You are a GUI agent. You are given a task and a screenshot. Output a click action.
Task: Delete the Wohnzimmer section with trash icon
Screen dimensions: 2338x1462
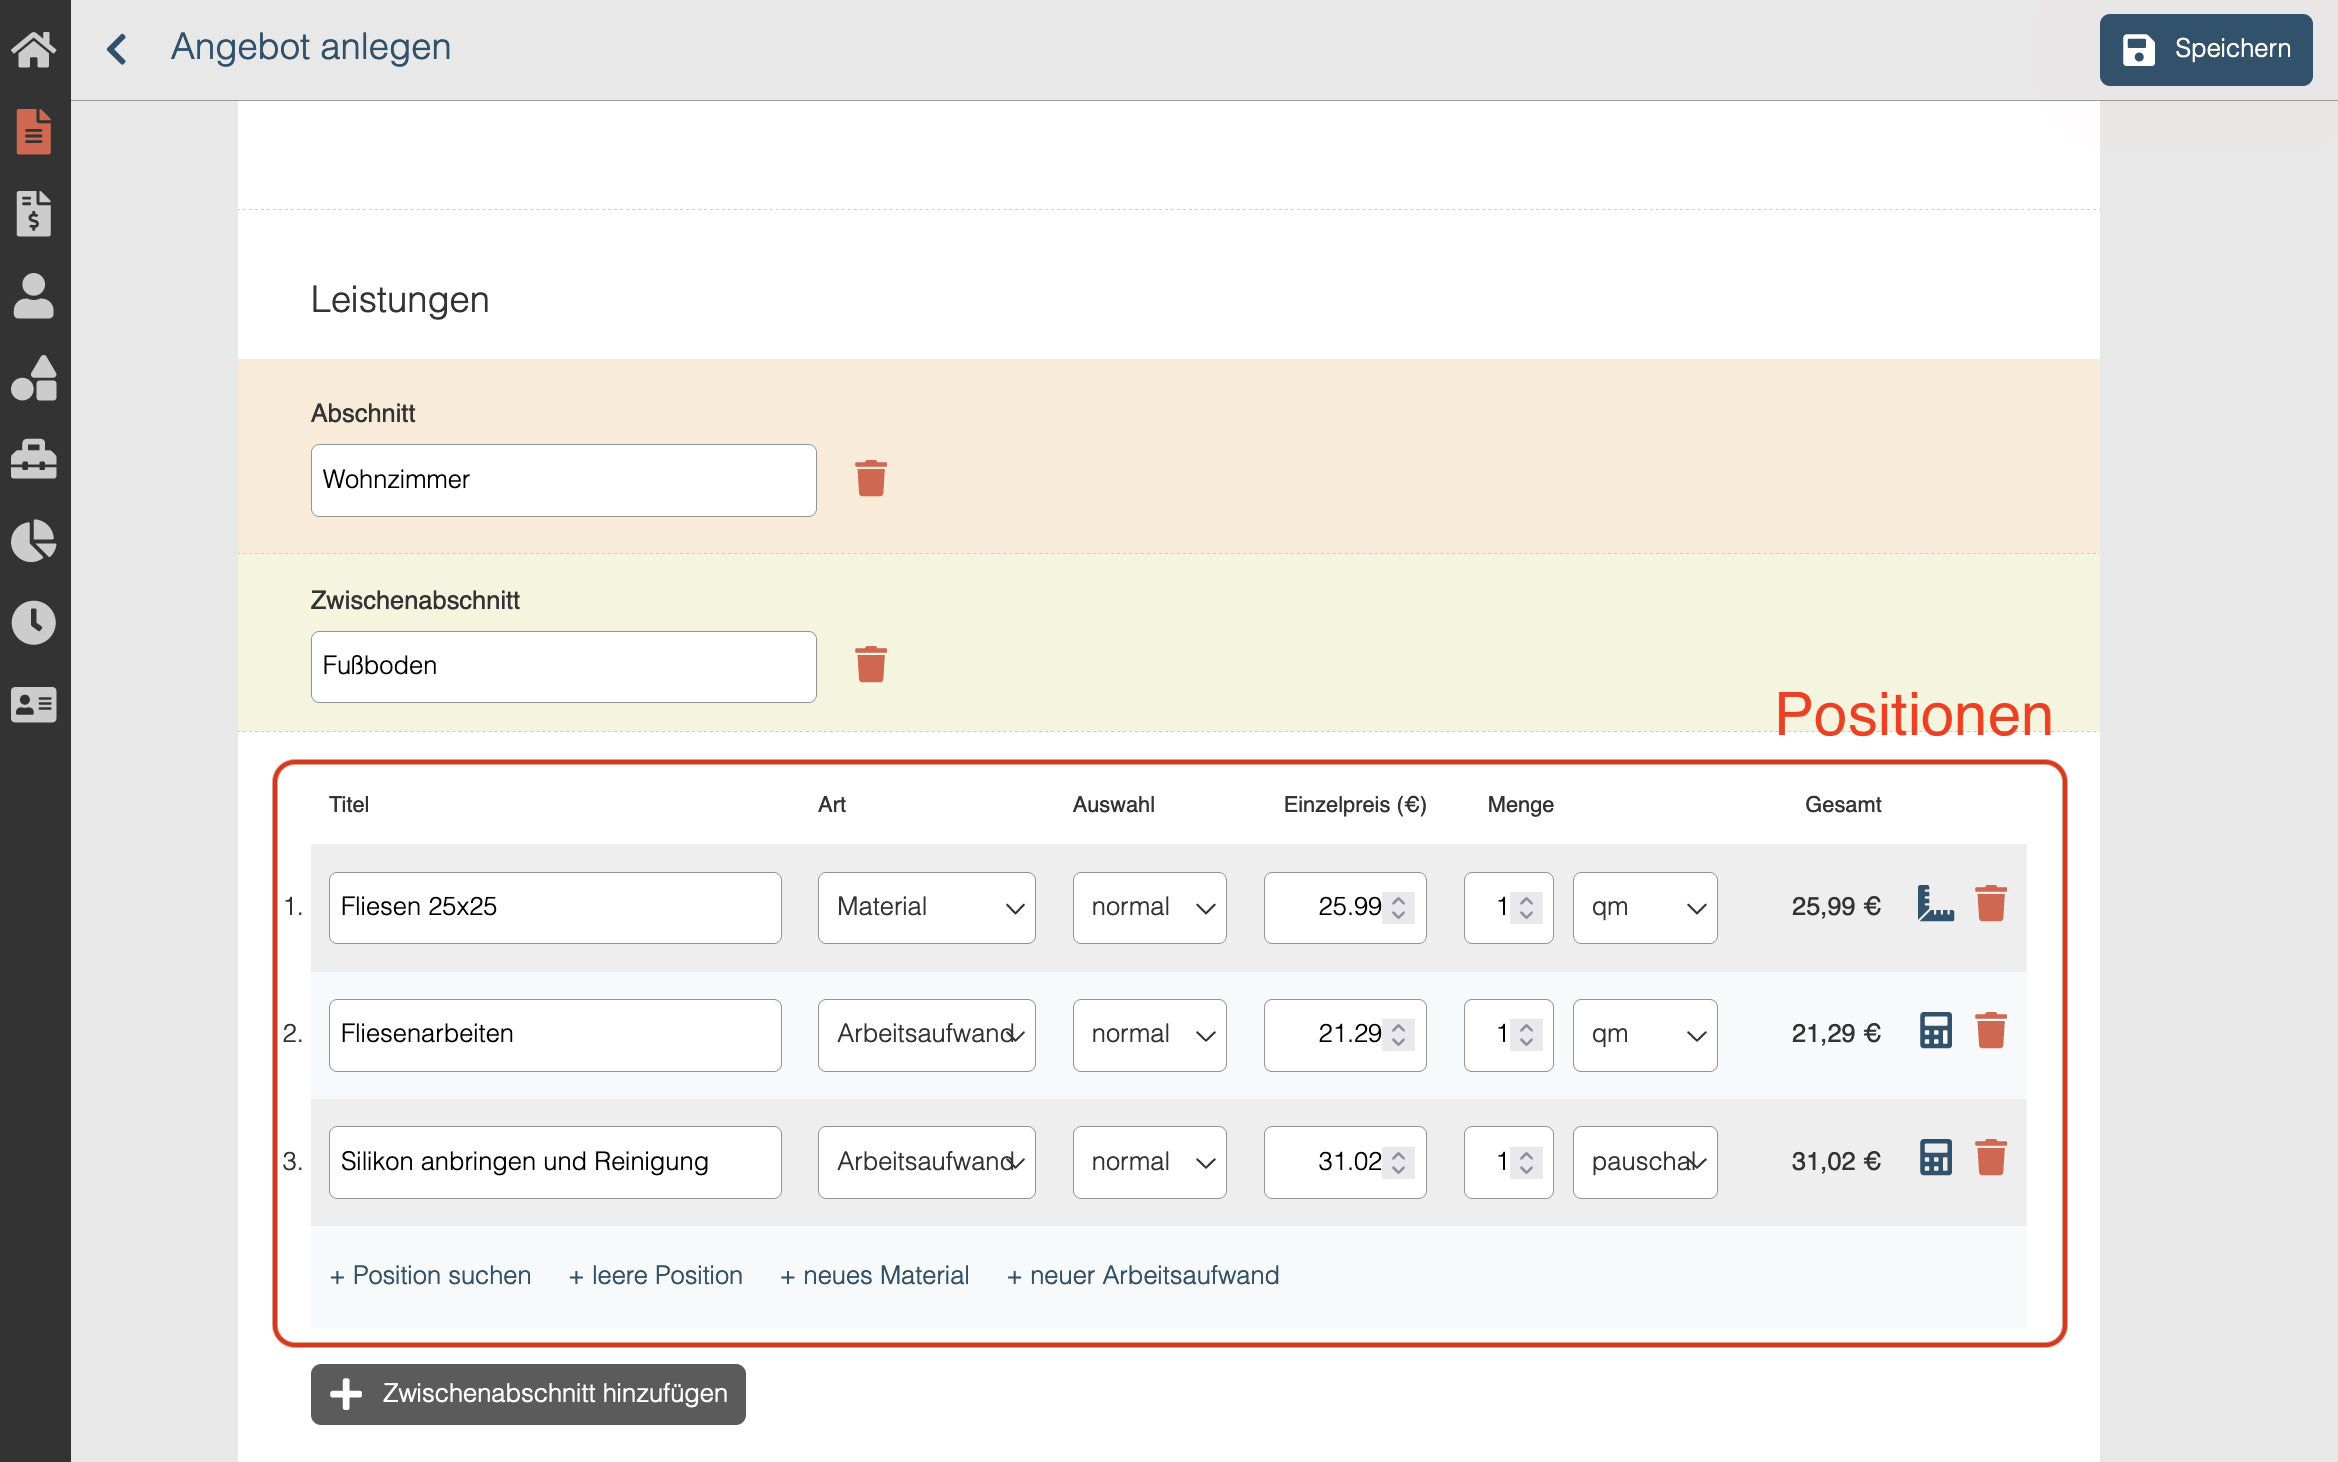(x=871, y=478)
